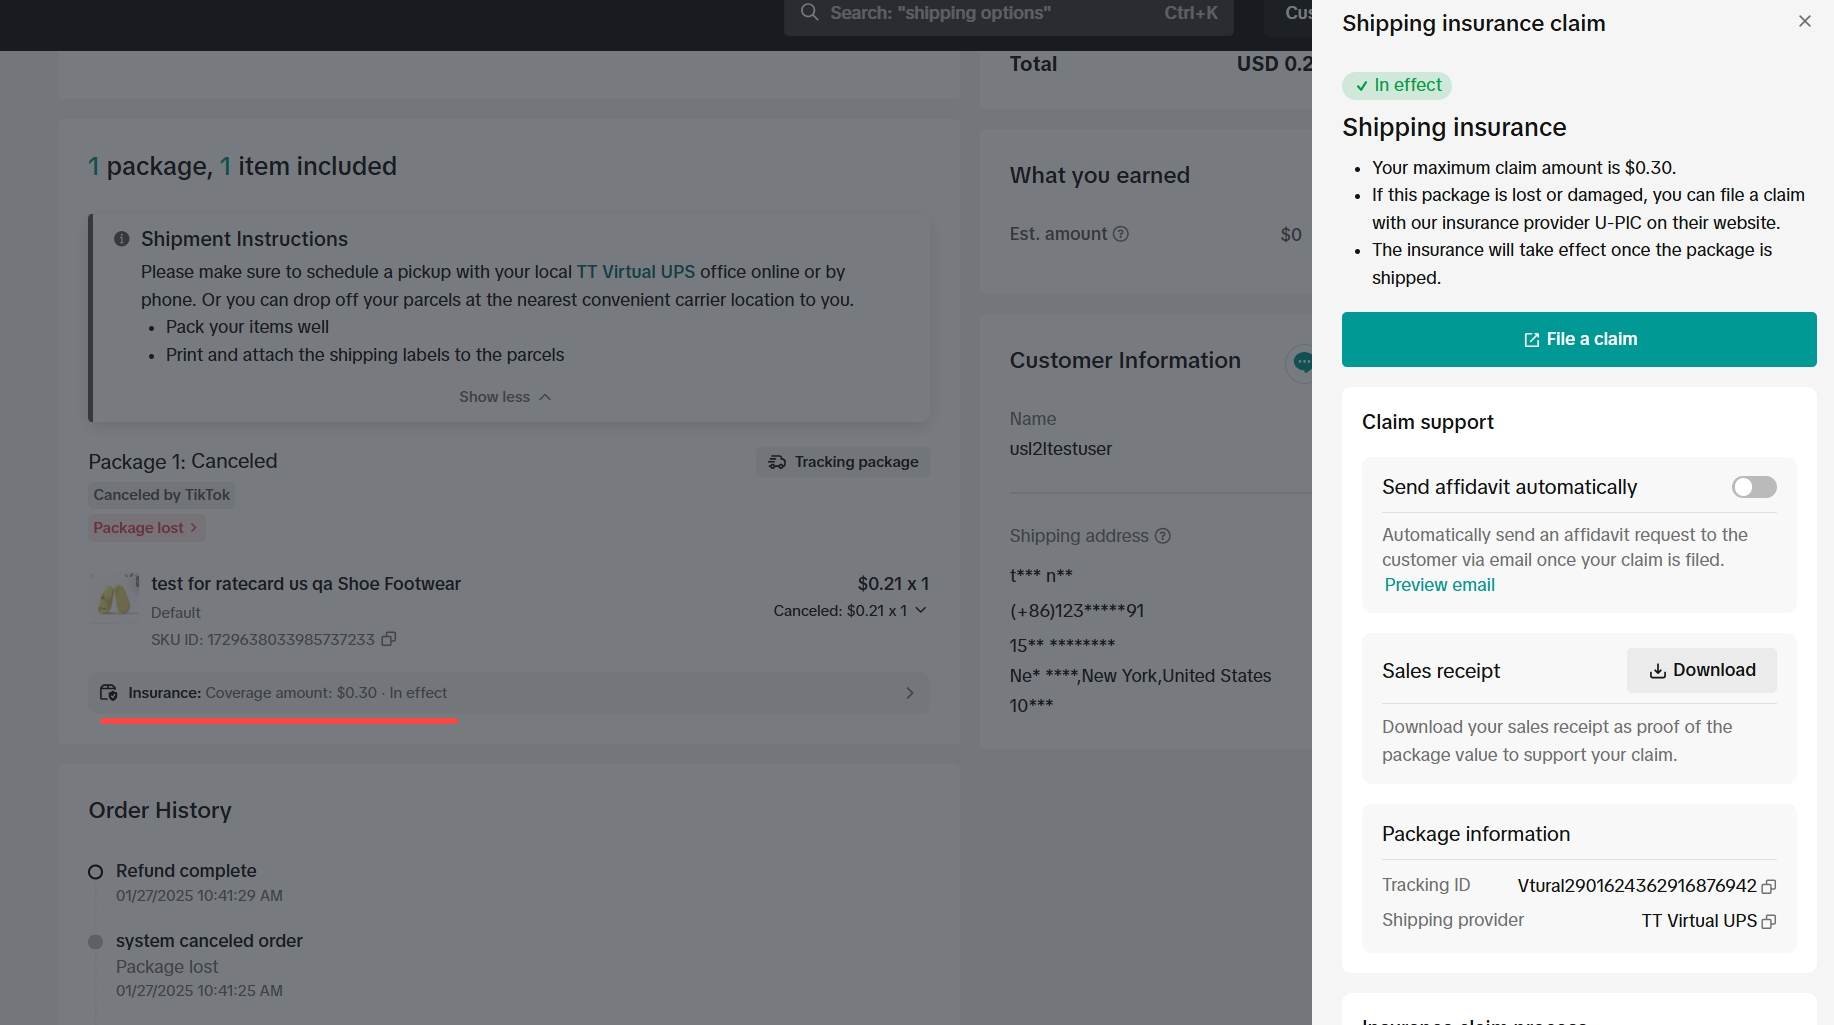
Task: Toggle Send affidavit automatically switch
Action: coord(1753,487)
